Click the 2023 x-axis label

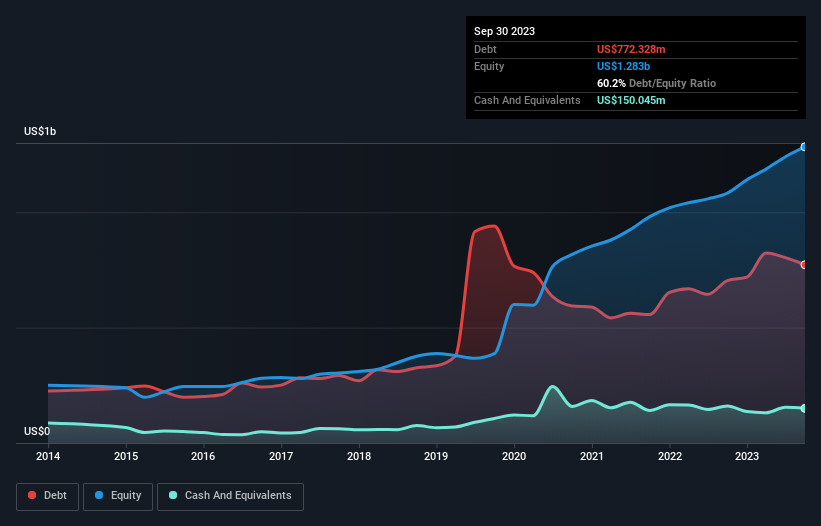pos(747,456)
